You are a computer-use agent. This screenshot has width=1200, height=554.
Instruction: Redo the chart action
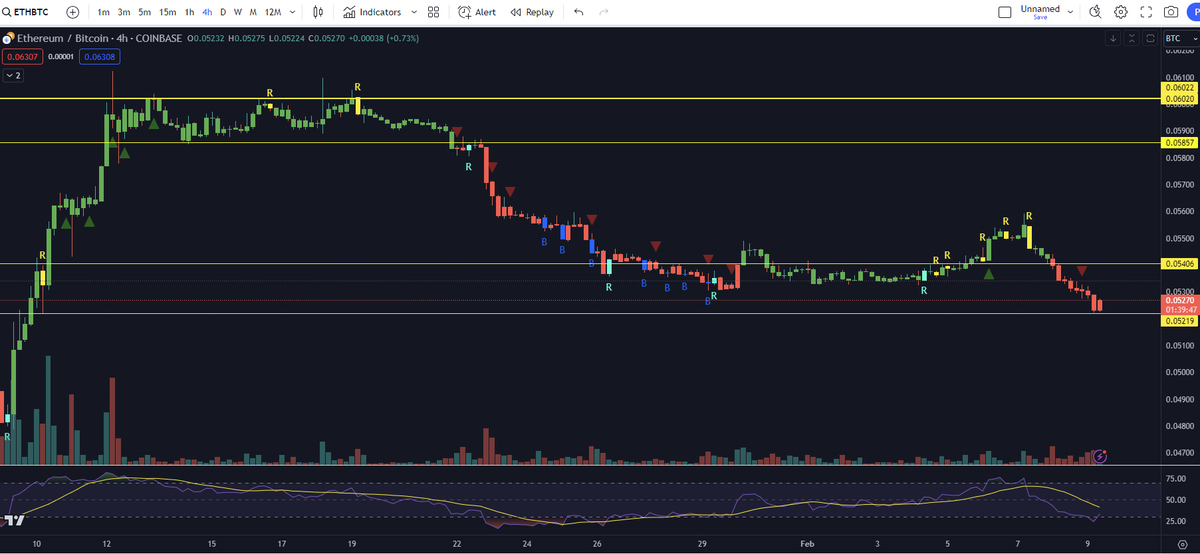pyautogui.click(x=603, y=12)
